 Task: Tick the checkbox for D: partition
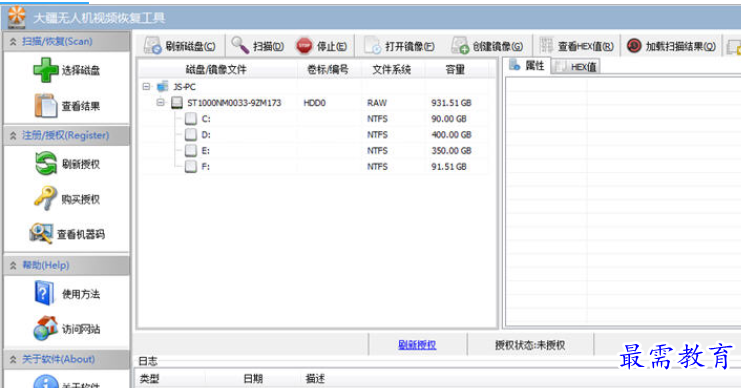click(x=191, y=135)
